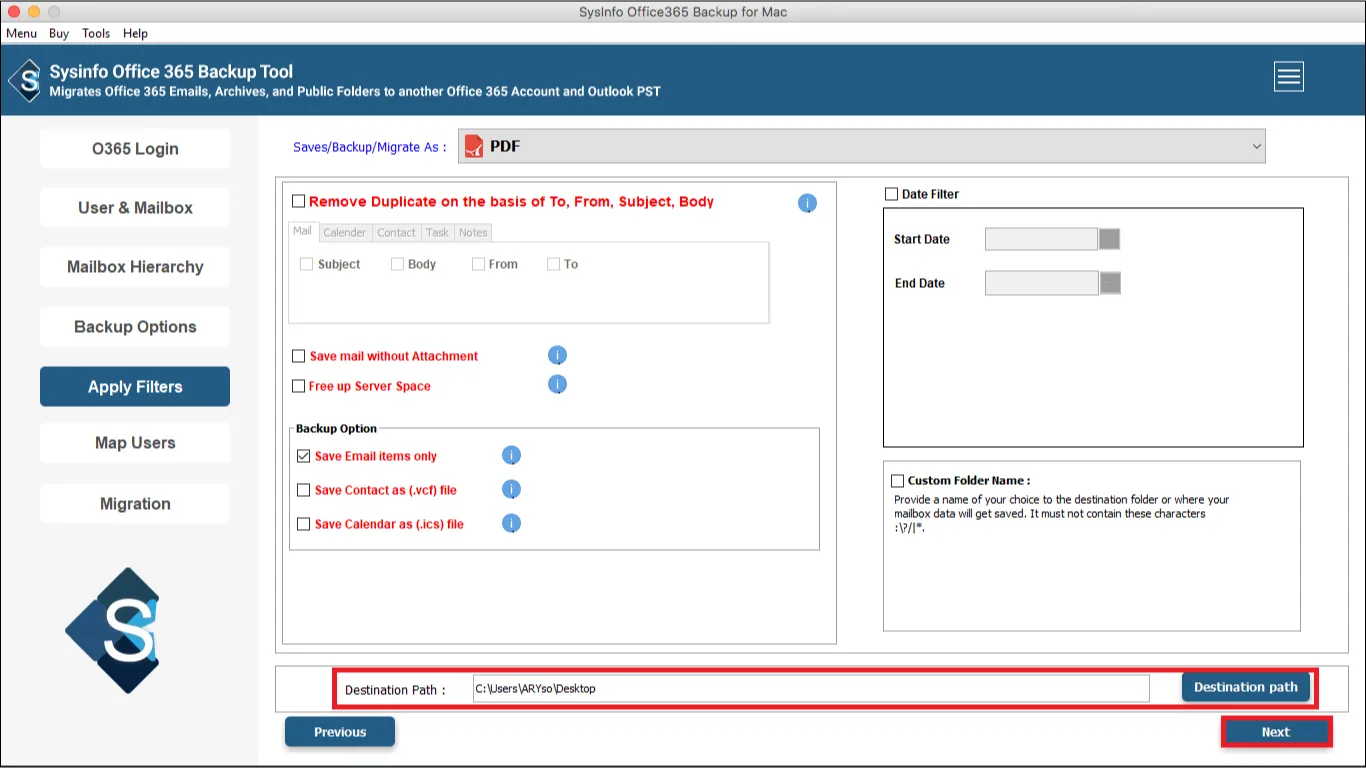Click info icon beside Save Calendar as .ics

click(x=511, y=523)
